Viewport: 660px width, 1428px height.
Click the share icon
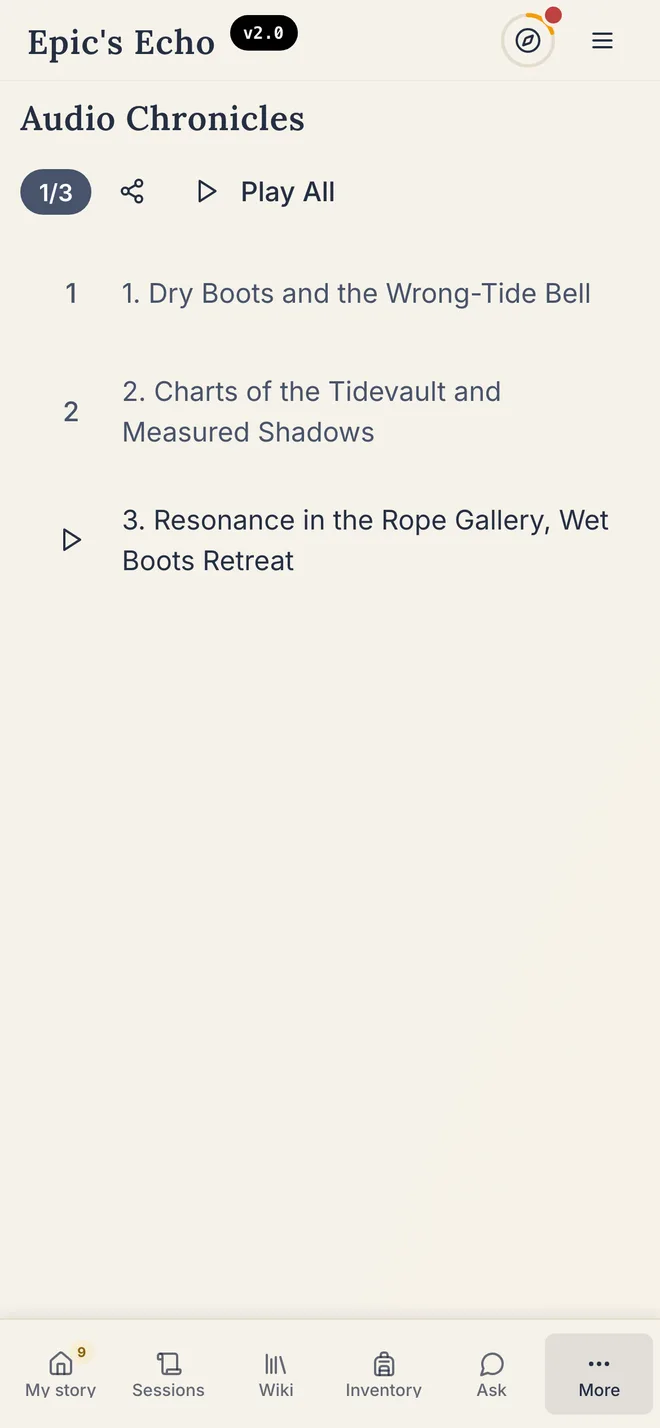[x=132, y=192]
